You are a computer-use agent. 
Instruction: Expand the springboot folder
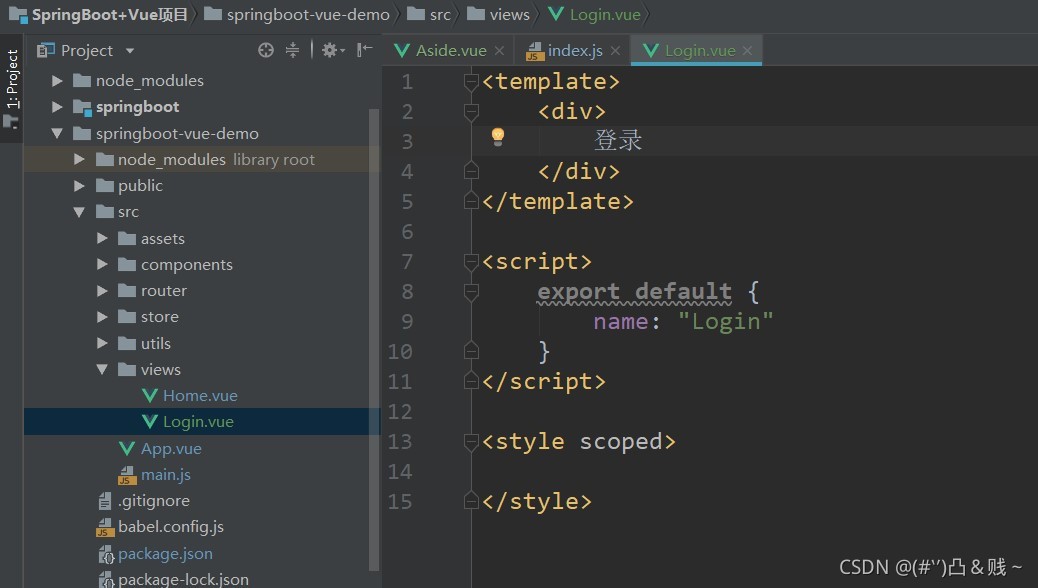click(x=58, y=107)
